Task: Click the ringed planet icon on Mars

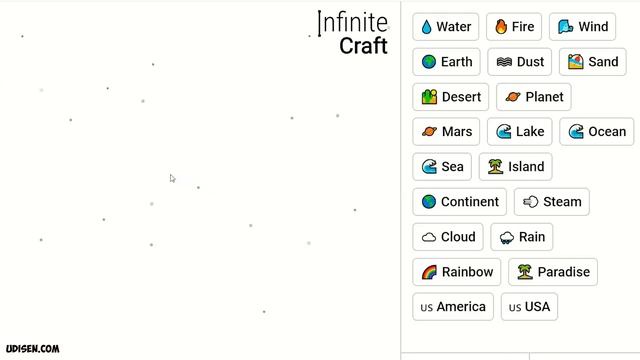Action: 429,131
